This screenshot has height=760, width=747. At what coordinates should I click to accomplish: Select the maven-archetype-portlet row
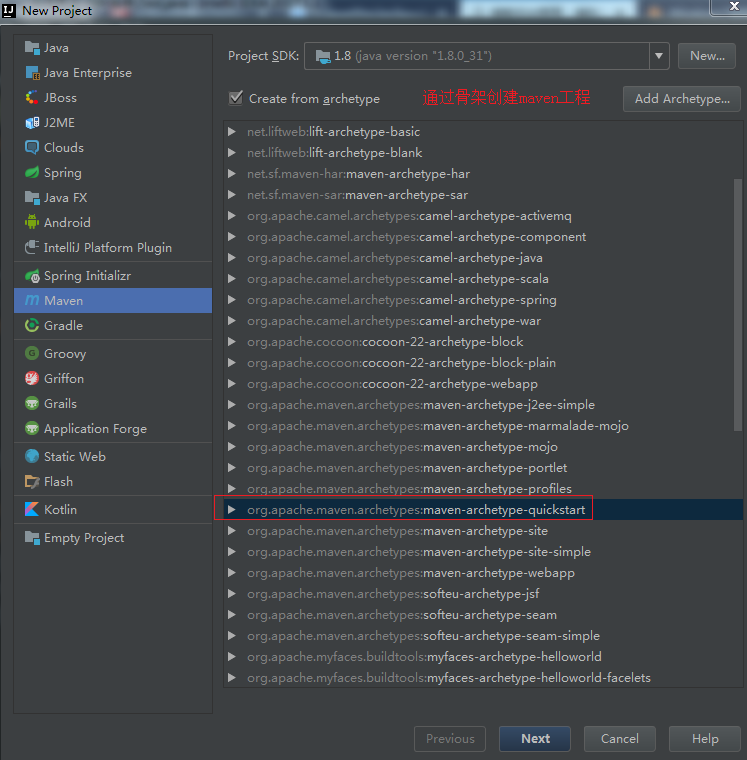[x=483, y=468]
